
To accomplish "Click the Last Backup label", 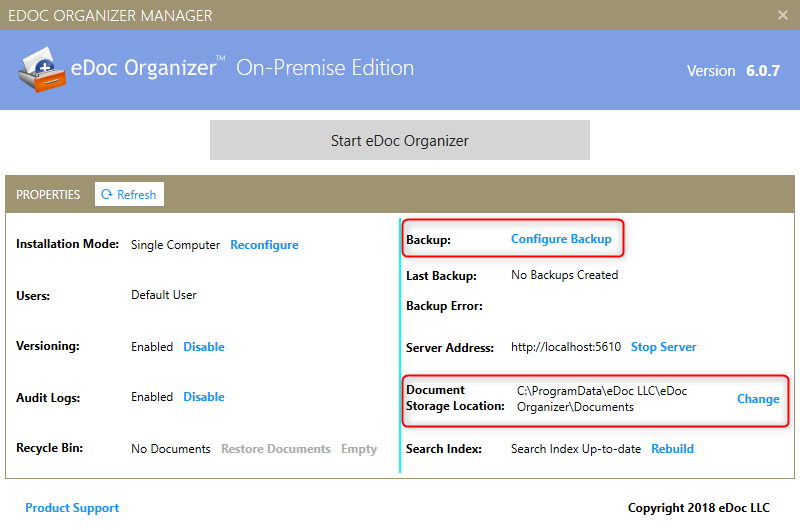I will pyautogui.click(x=441, y=276).
